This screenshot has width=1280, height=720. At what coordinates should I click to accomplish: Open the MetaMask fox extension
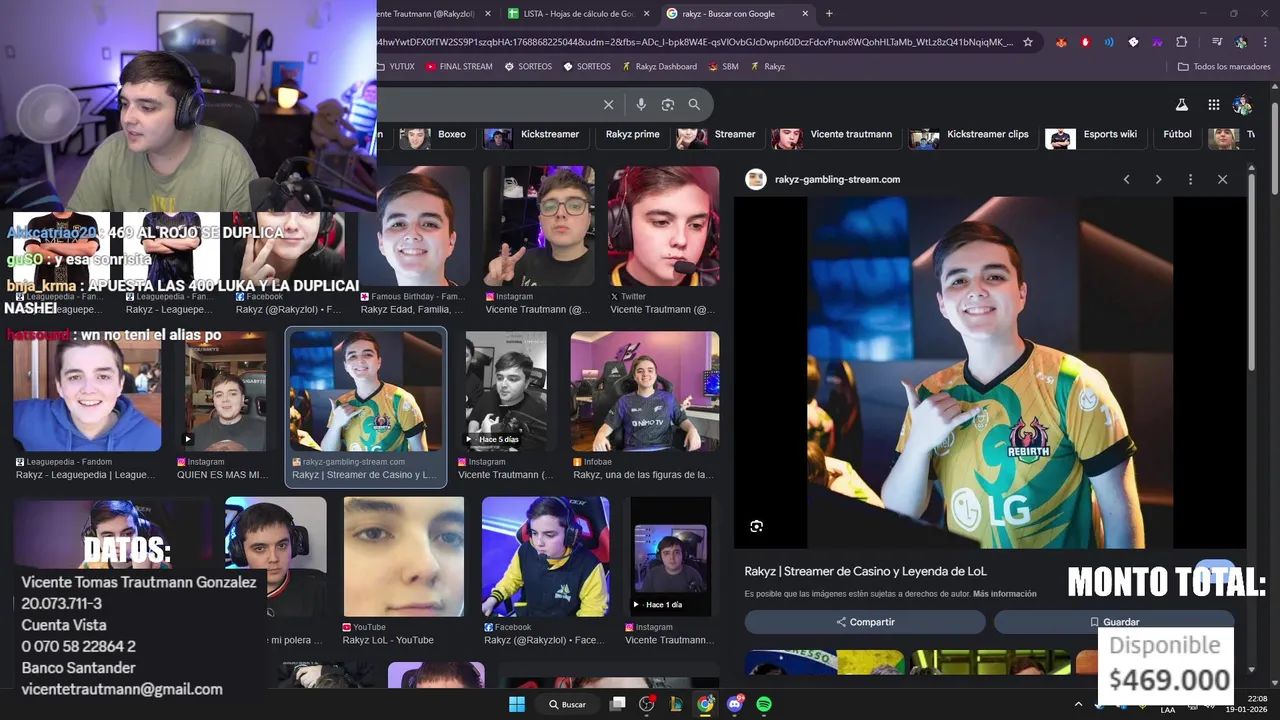1061,42
